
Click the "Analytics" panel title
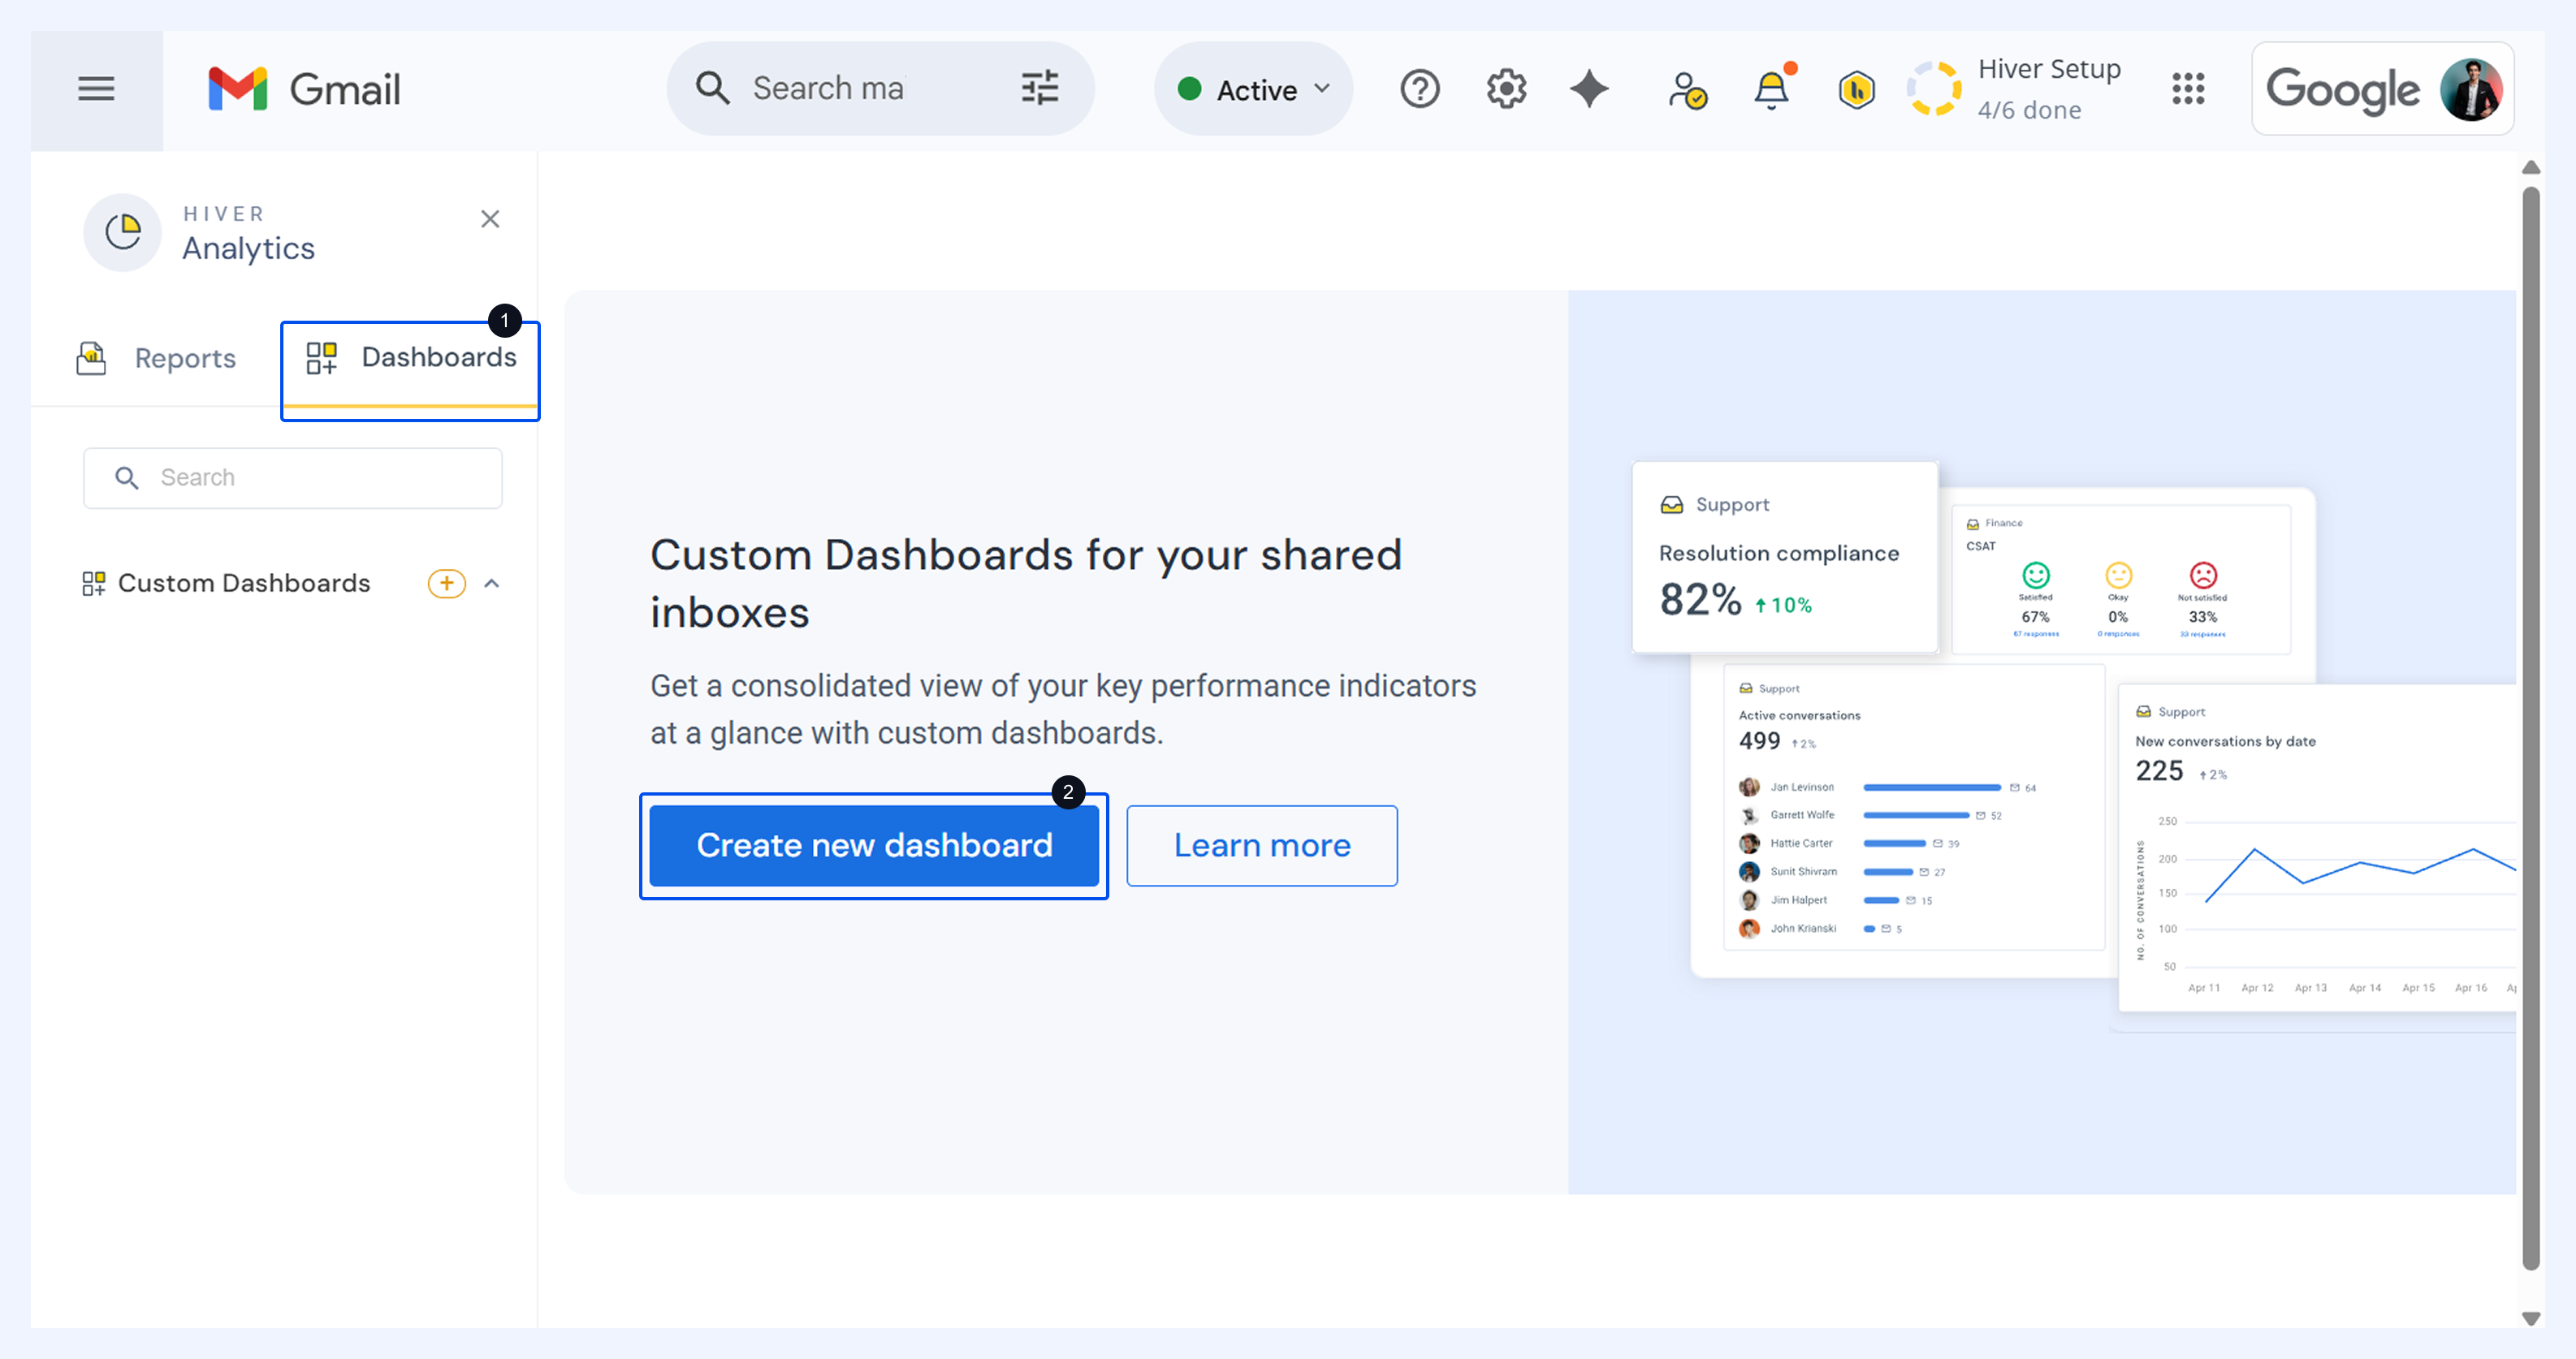click(x=248, y=248)
